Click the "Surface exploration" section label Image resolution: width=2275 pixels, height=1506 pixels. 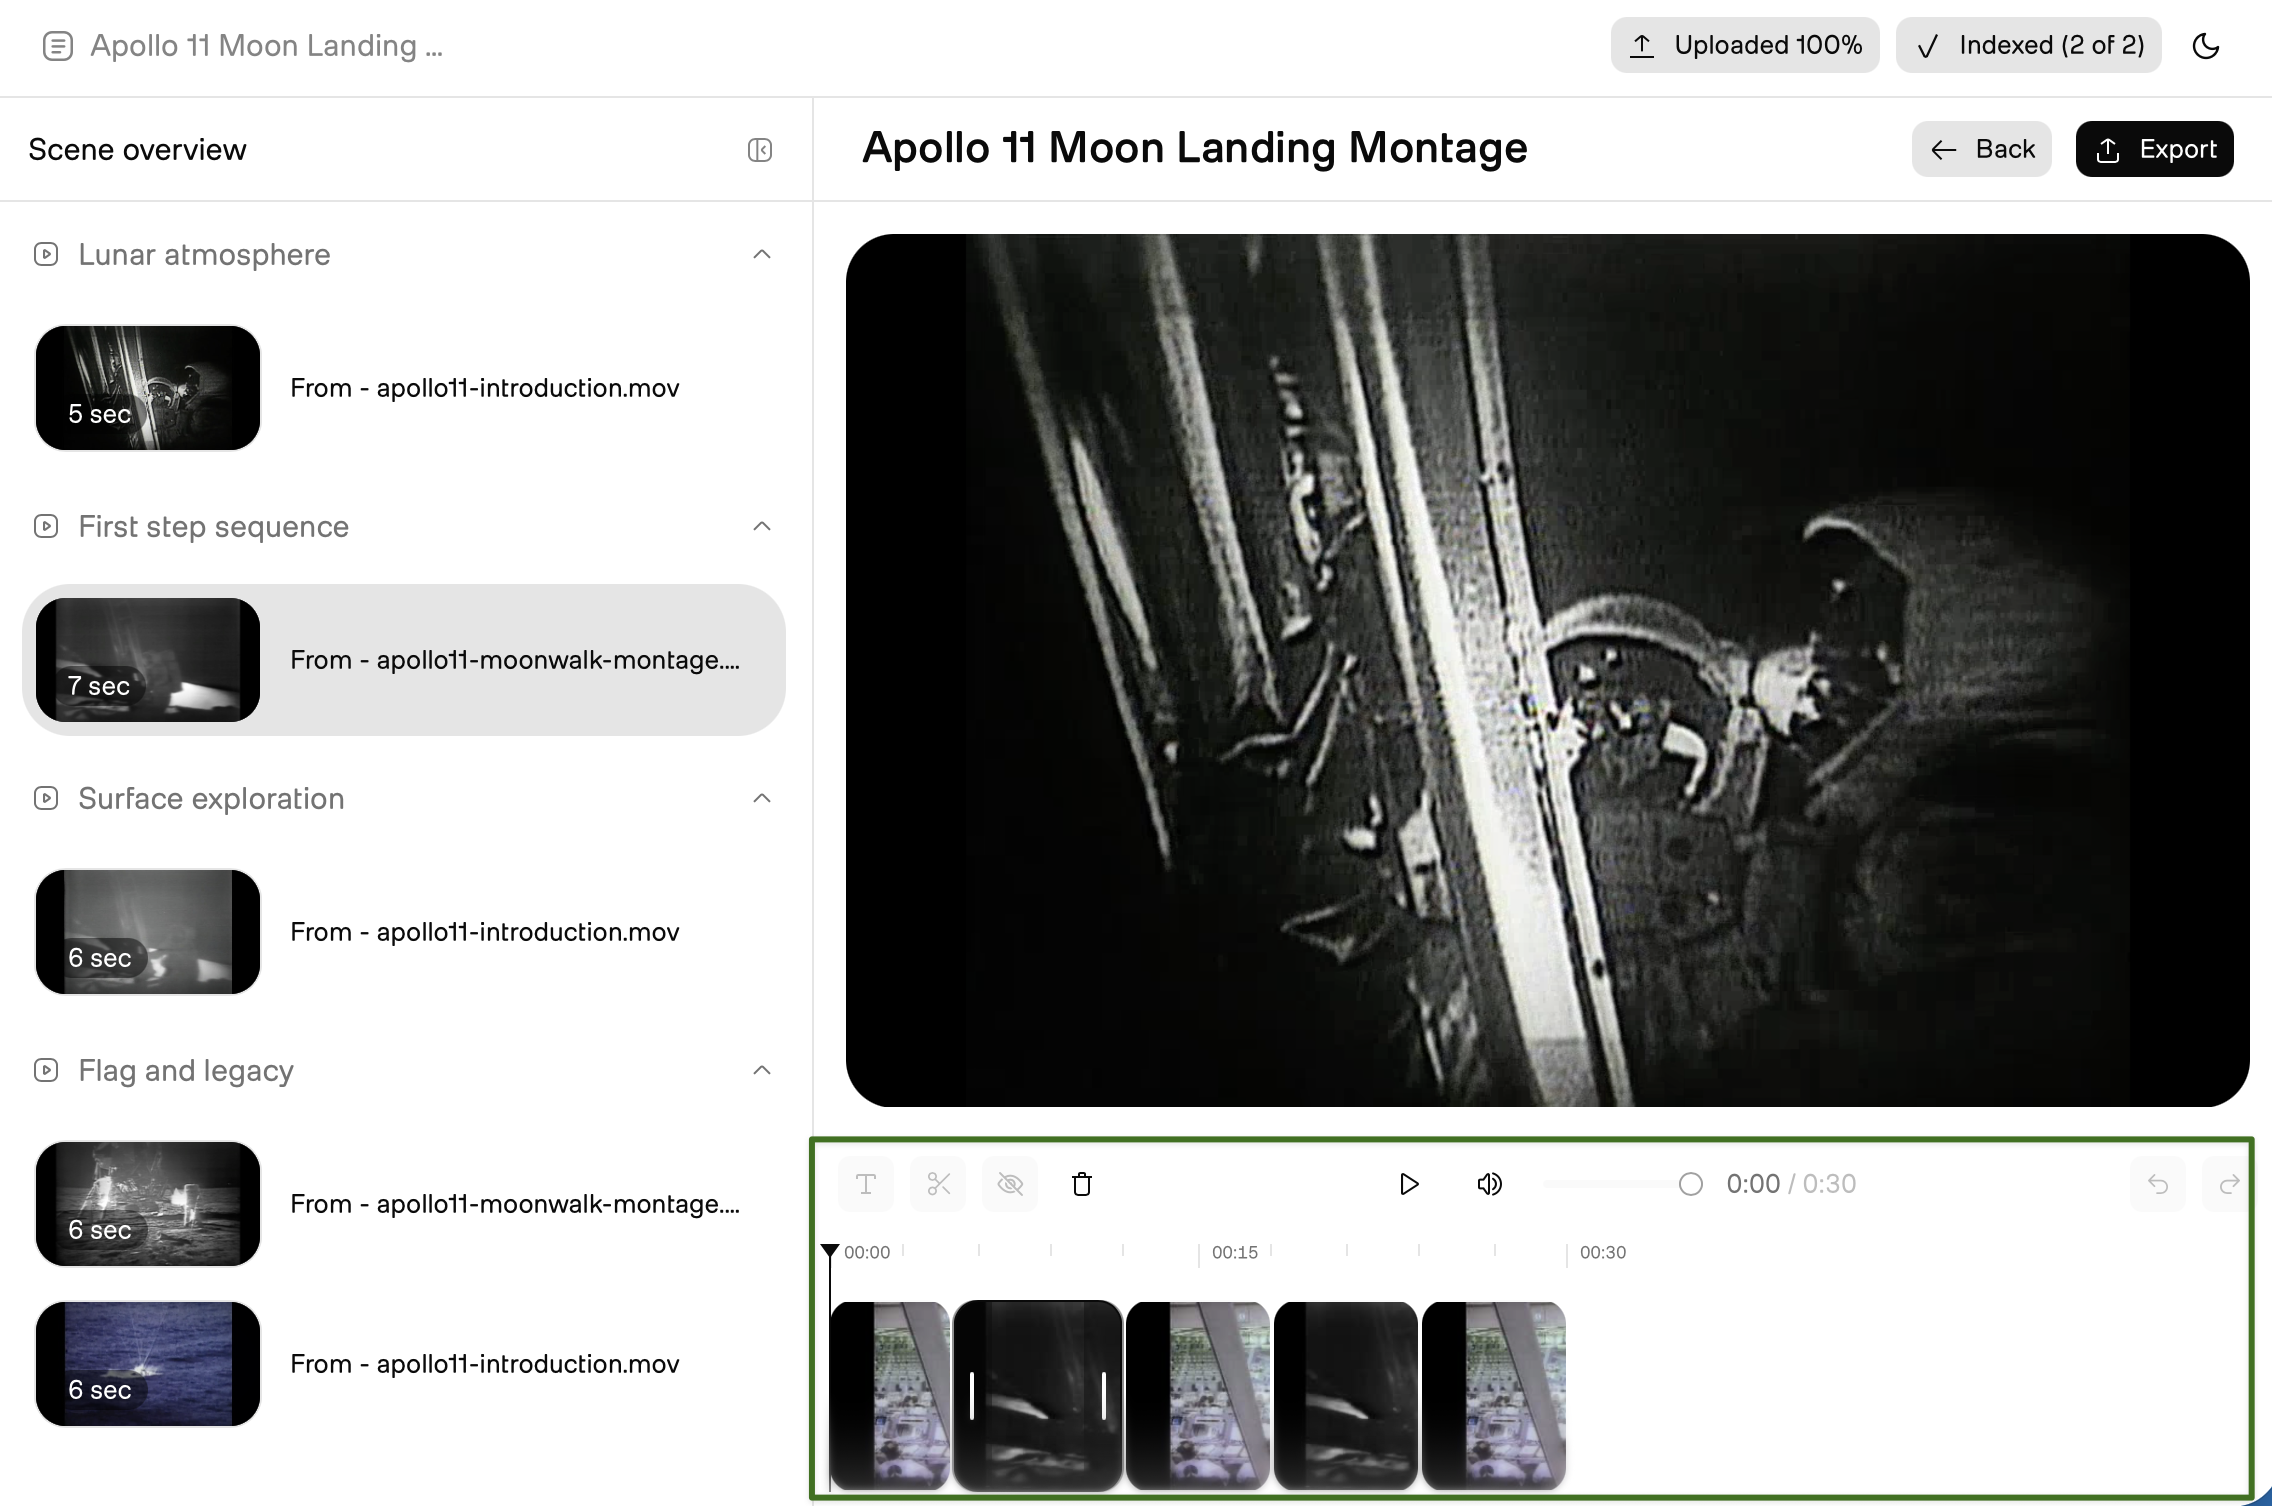(211, 798)
